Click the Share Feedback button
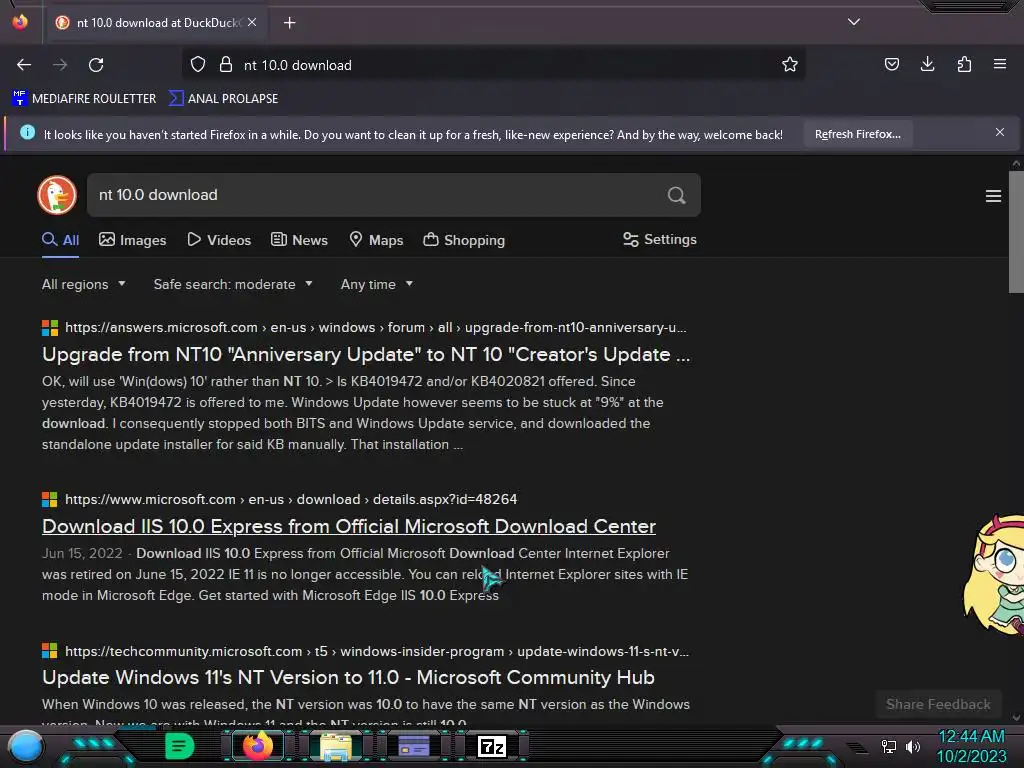The height and width of the screenshot is (768, 1024). (938, 704)
